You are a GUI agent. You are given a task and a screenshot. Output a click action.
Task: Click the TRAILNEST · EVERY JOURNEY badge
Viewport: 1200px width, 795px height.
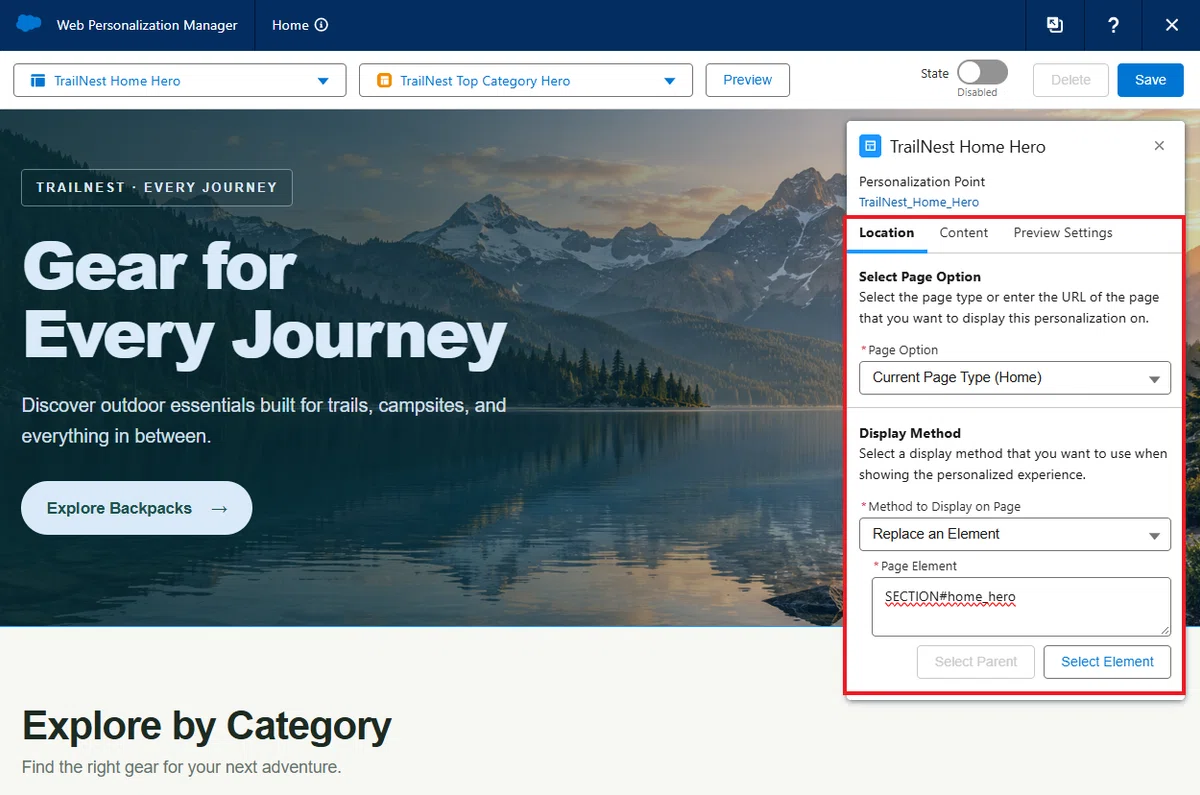pos(157,187)
